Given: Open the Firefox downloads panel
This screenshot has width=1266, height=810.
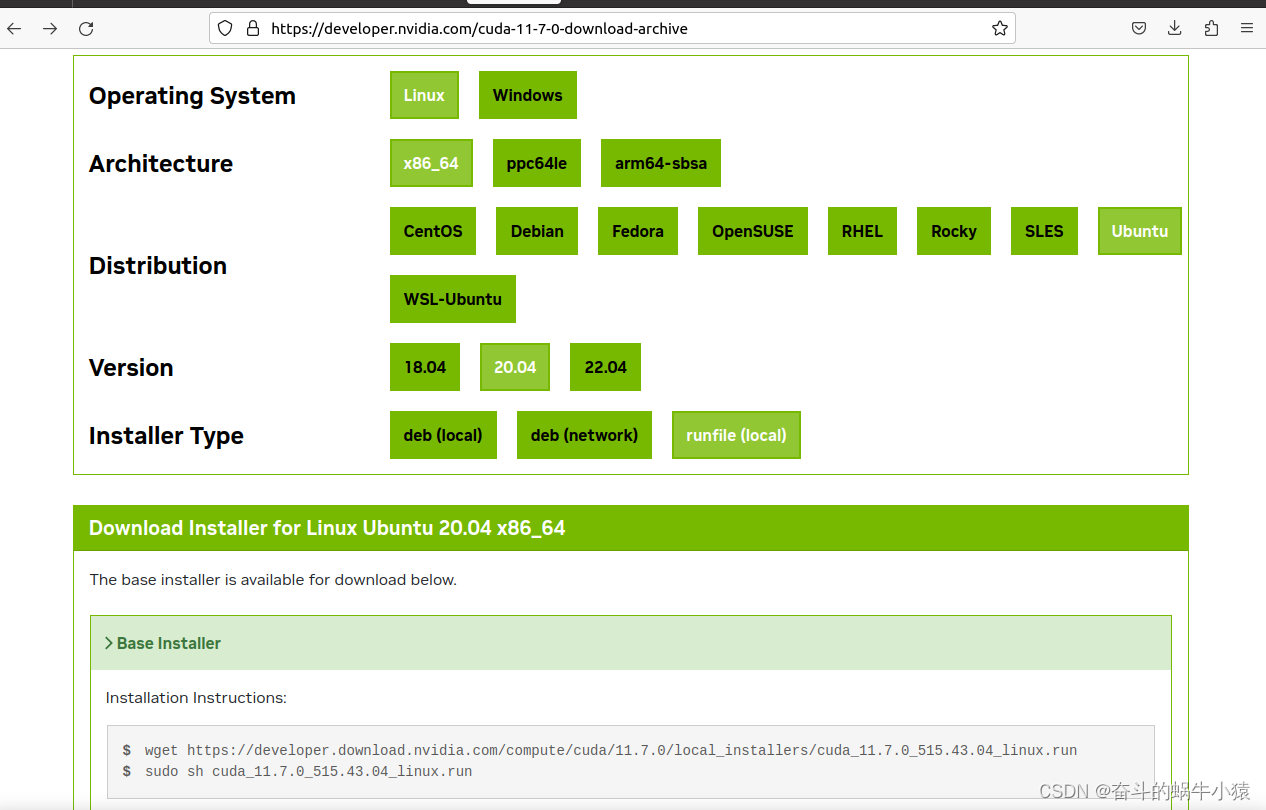Looking at the screenshot, I should pos(1175,29).
